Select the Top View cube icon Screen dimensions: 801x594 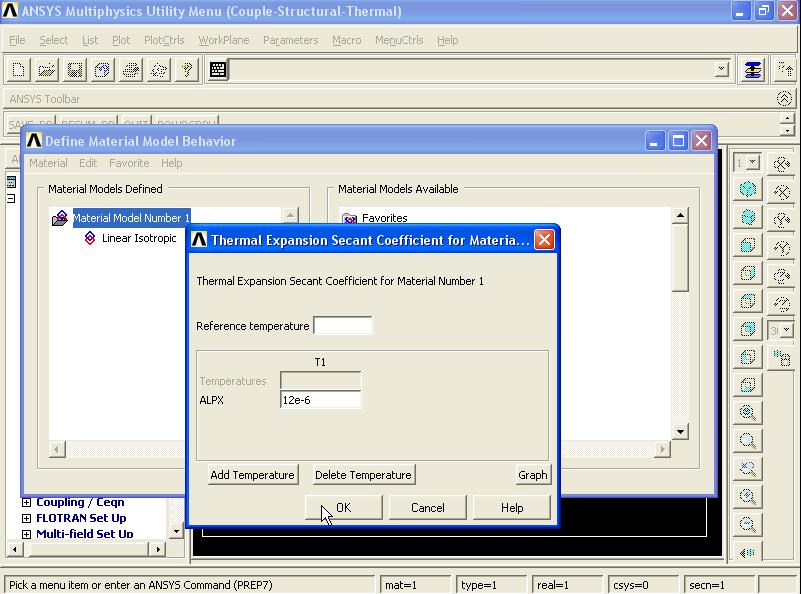748,301
